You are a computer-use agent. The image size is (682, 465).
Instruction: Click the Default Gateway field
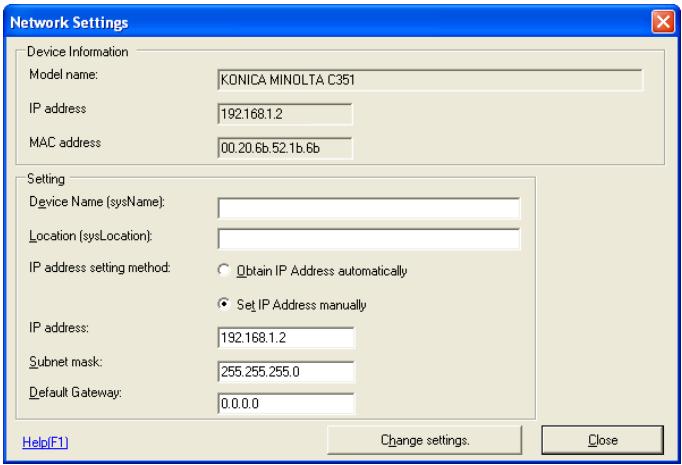coord(286,403)
